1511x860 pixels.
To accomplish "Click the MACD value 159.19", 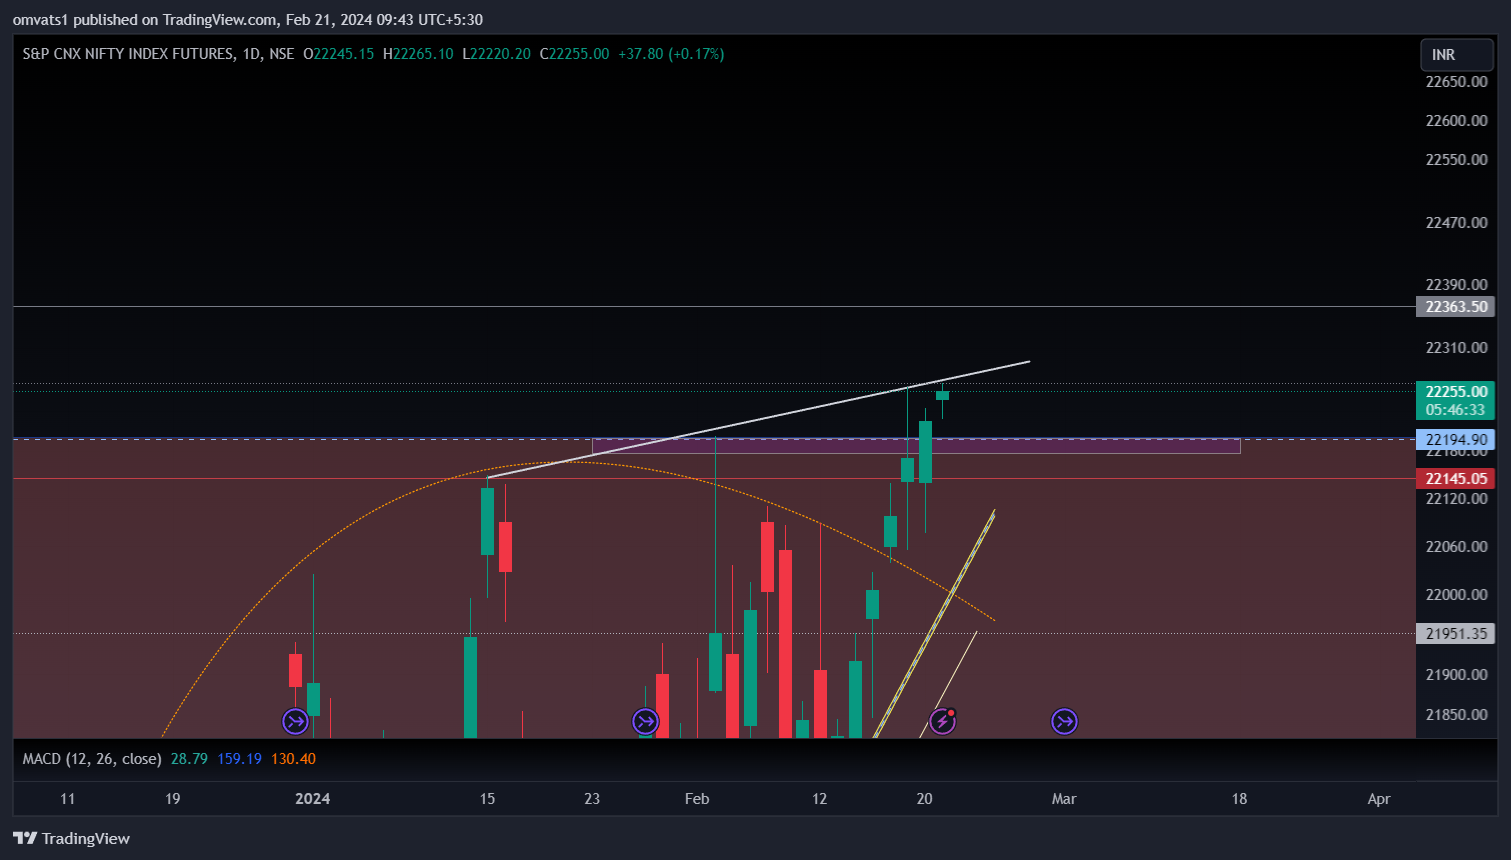I will tap(239, 759).
